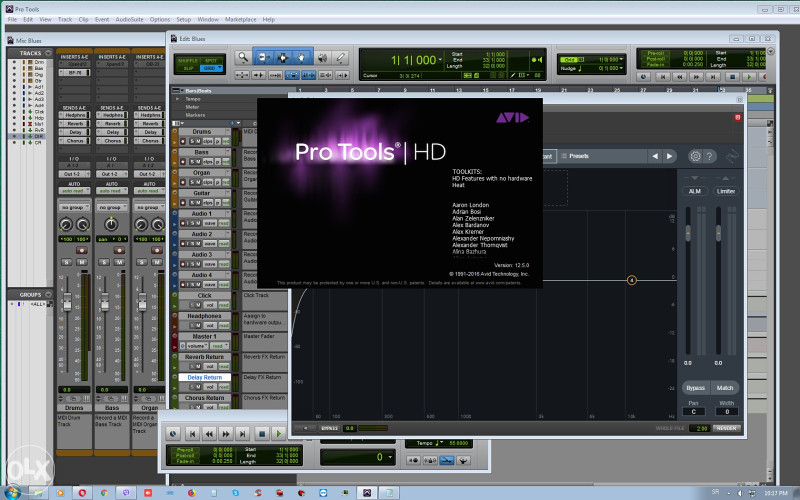The height and width of the screenshot is (500, 800).
Task: Open the Track menu
Action: click(65, 19)
